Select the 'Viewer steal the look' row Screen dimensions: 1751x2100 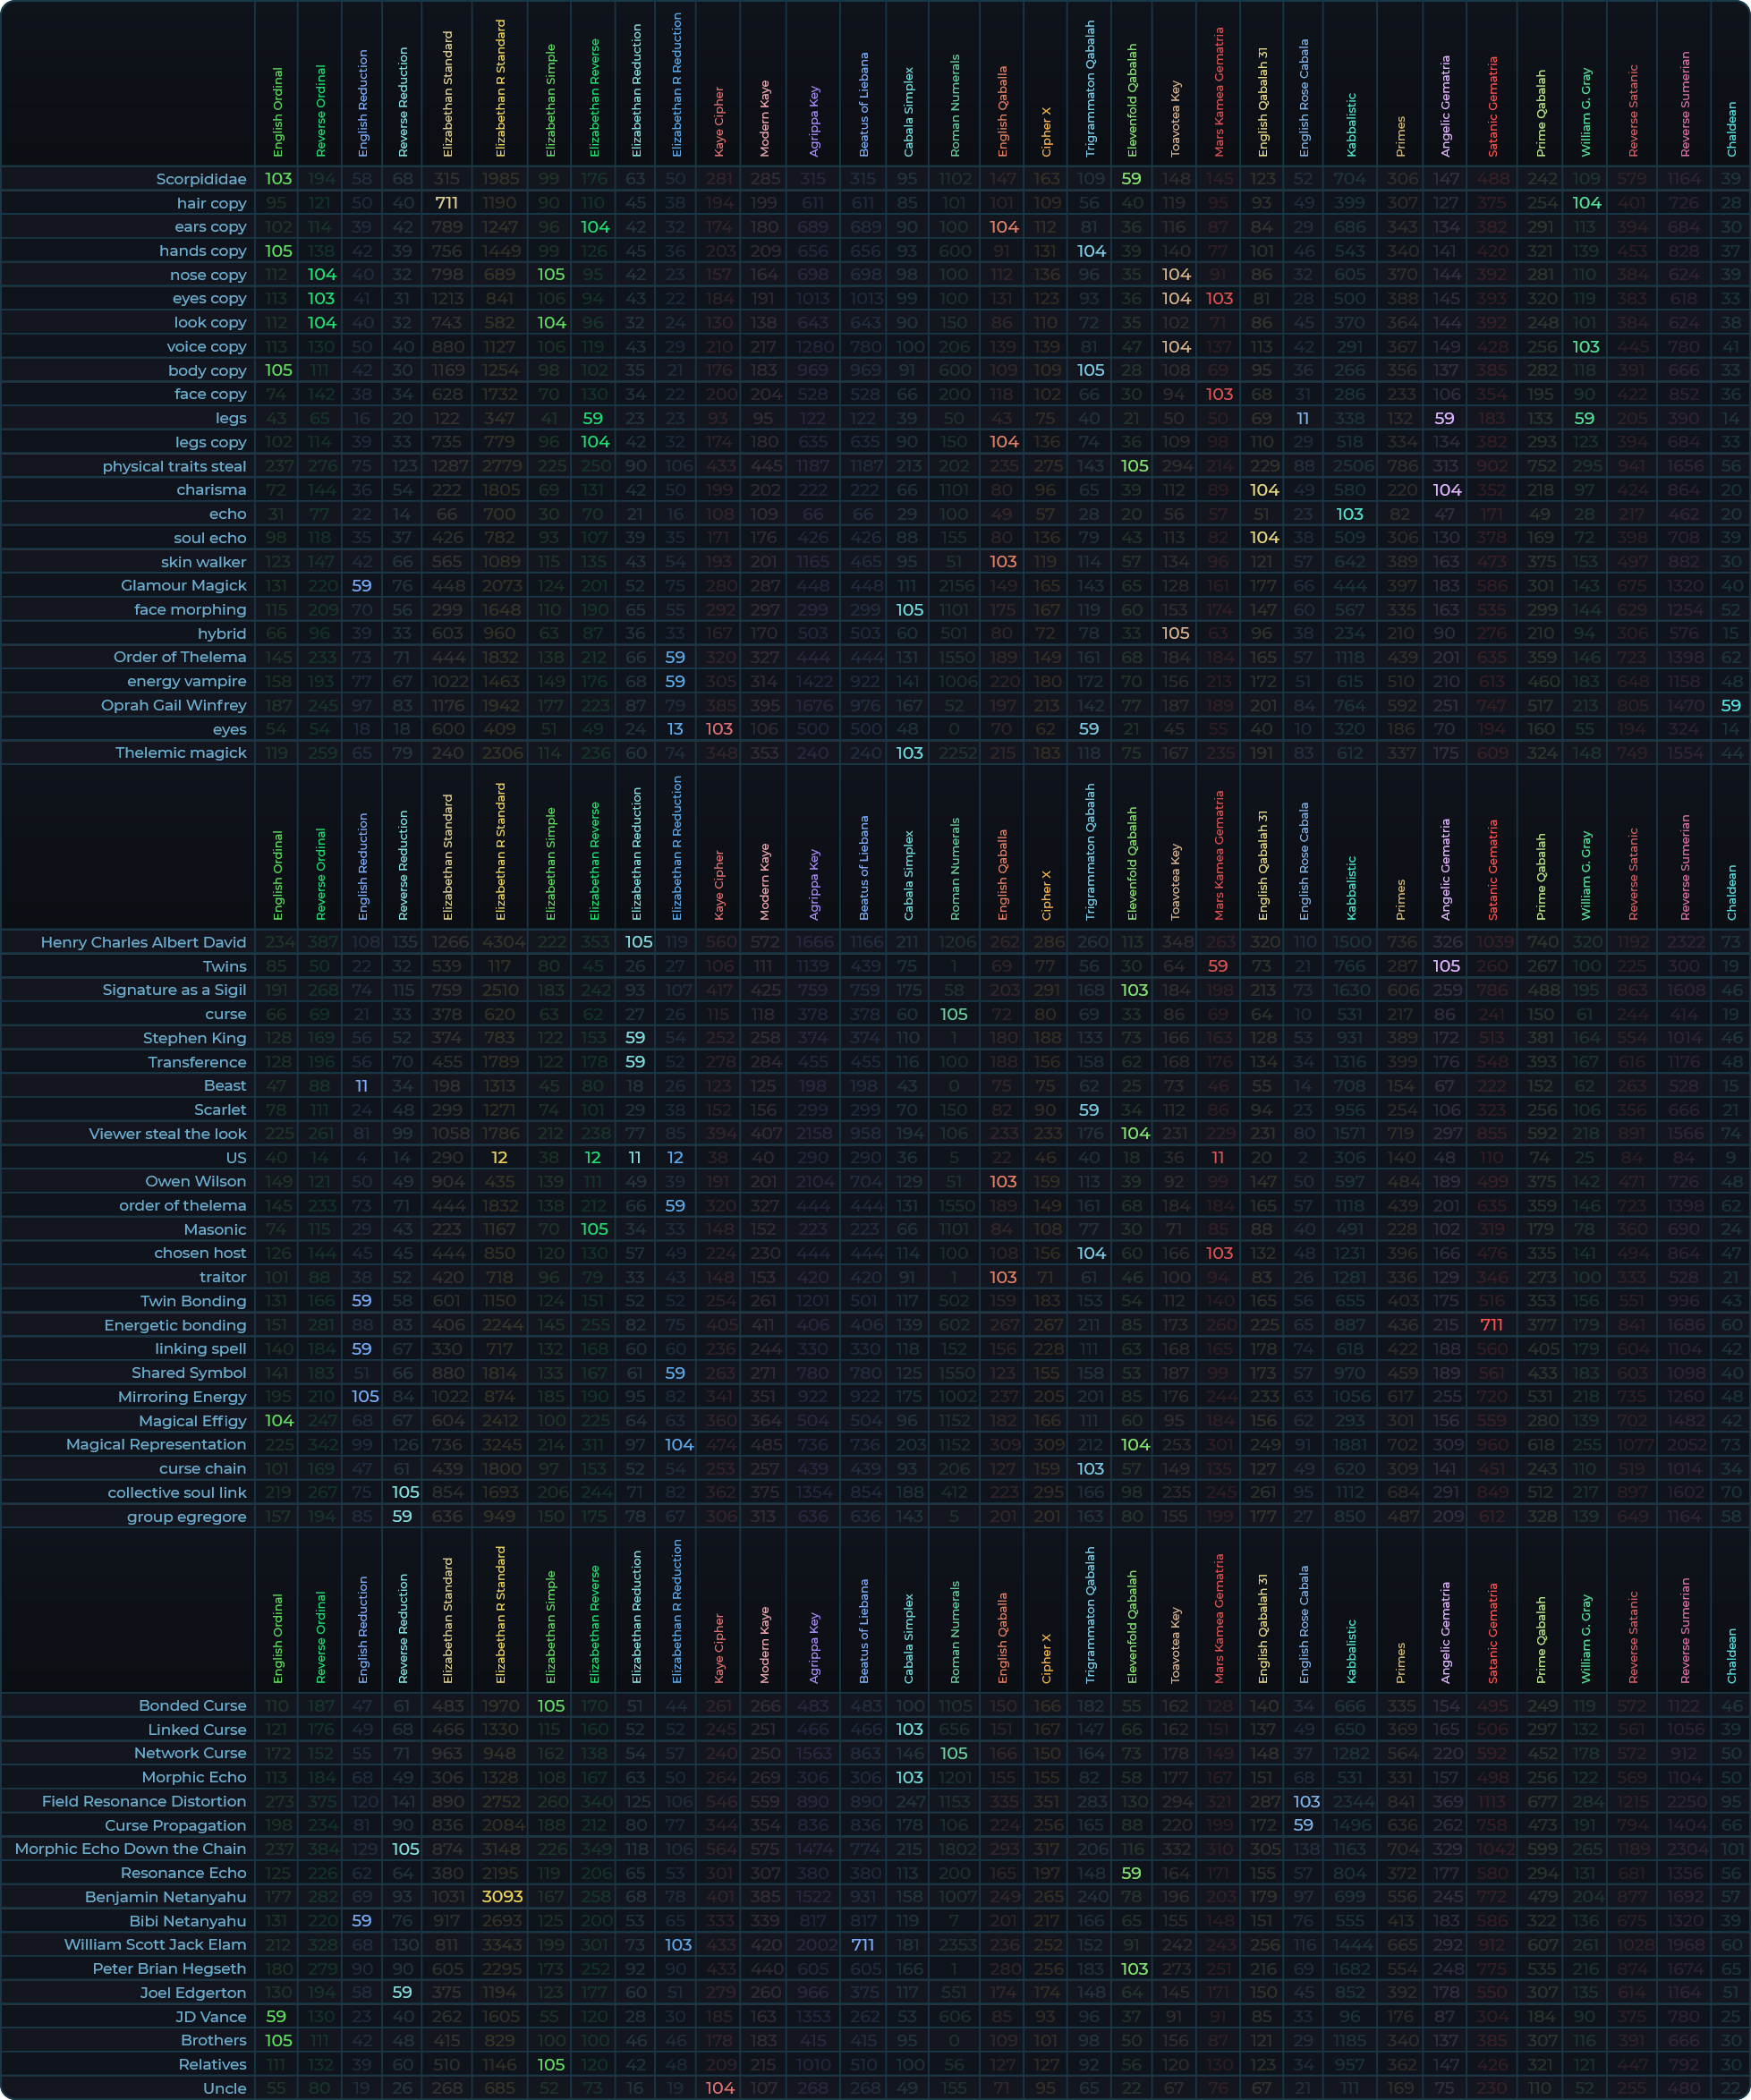tap(167, 1133)
